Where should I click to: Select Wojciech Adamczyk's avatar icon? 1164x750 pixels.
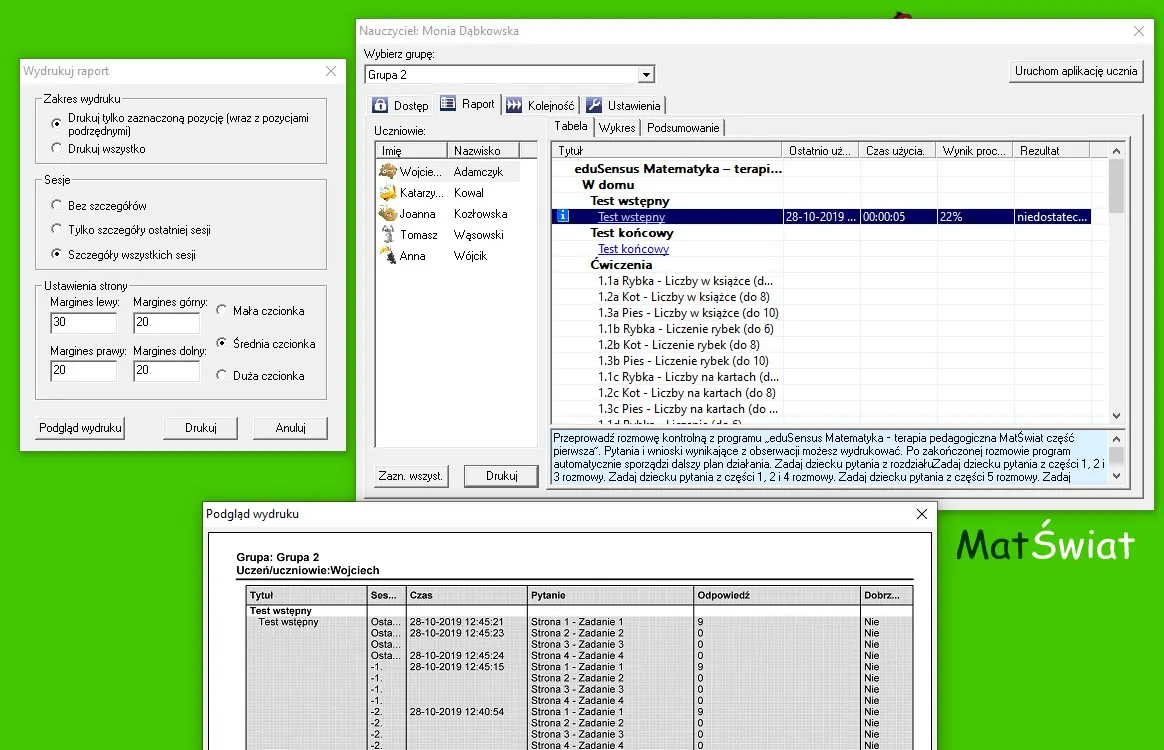[x=388, y=171]
